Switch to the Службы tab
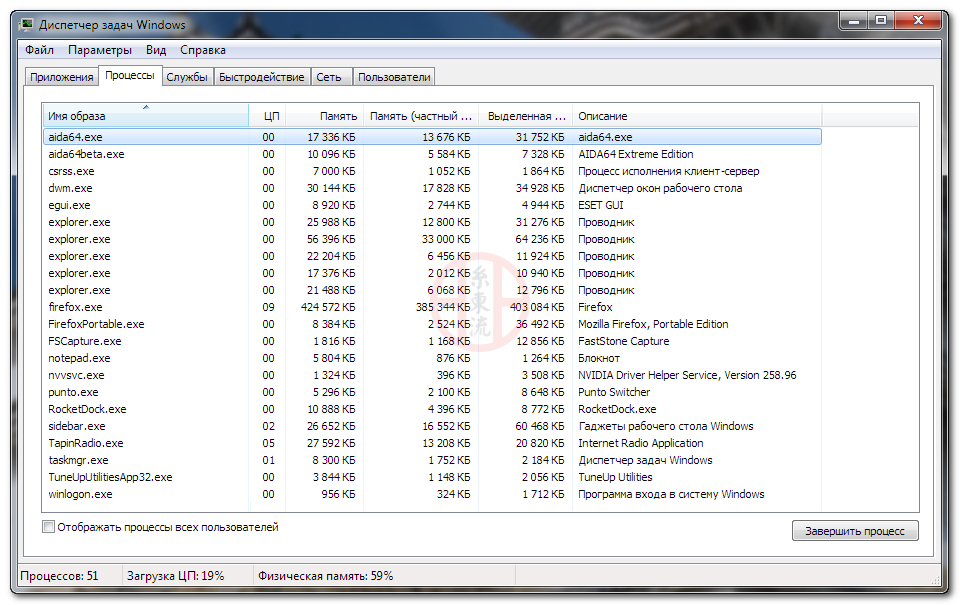This screenshot has width=960, height=605. pyautogui.click(x=187, y=77)
